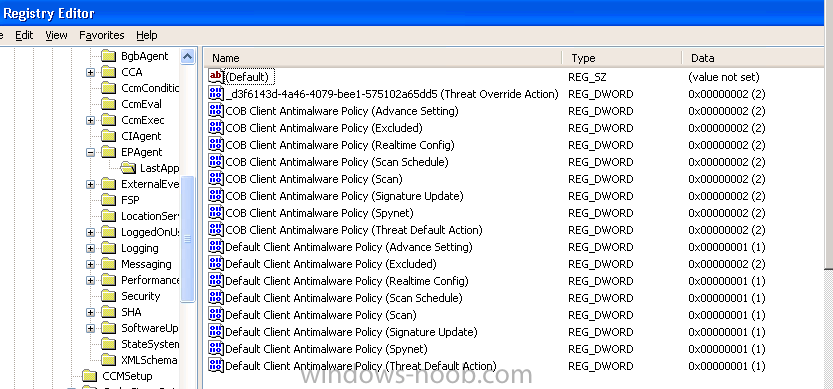
Task: Click DWORD icon for COB Signature Update
Action: pos(216,196)
